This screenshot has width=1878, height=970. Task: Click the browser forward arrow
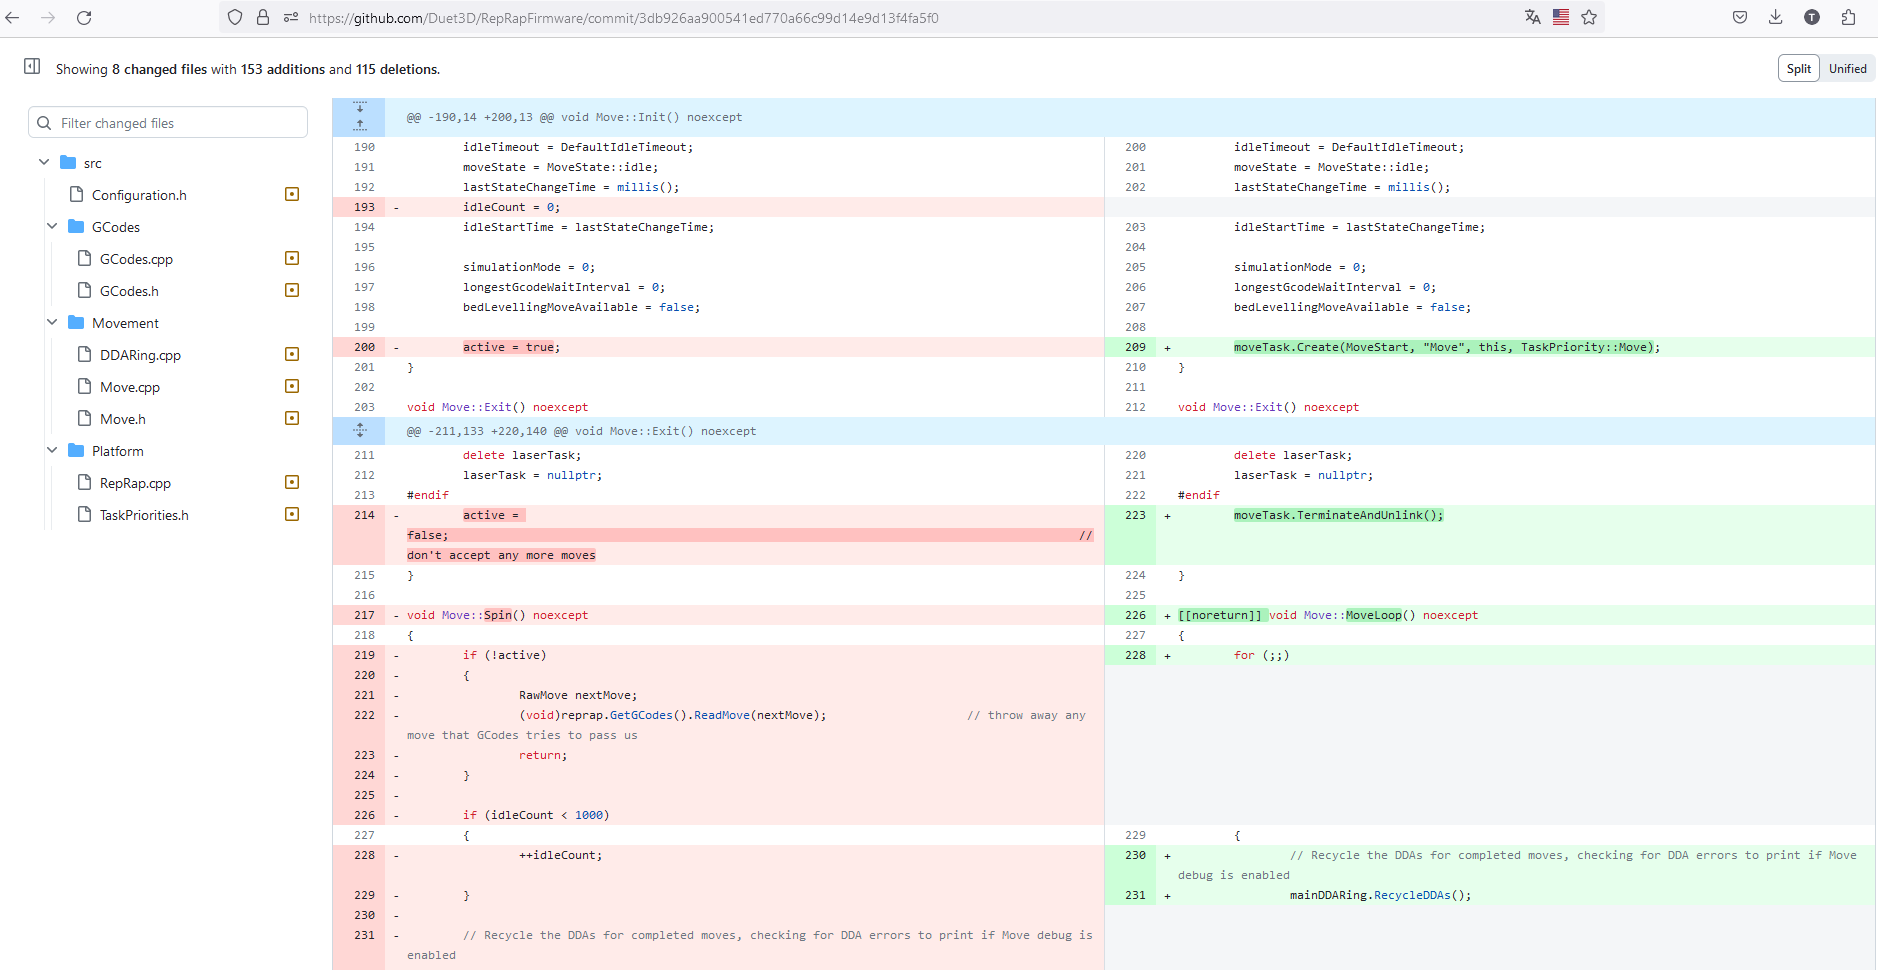coord(48,17)
